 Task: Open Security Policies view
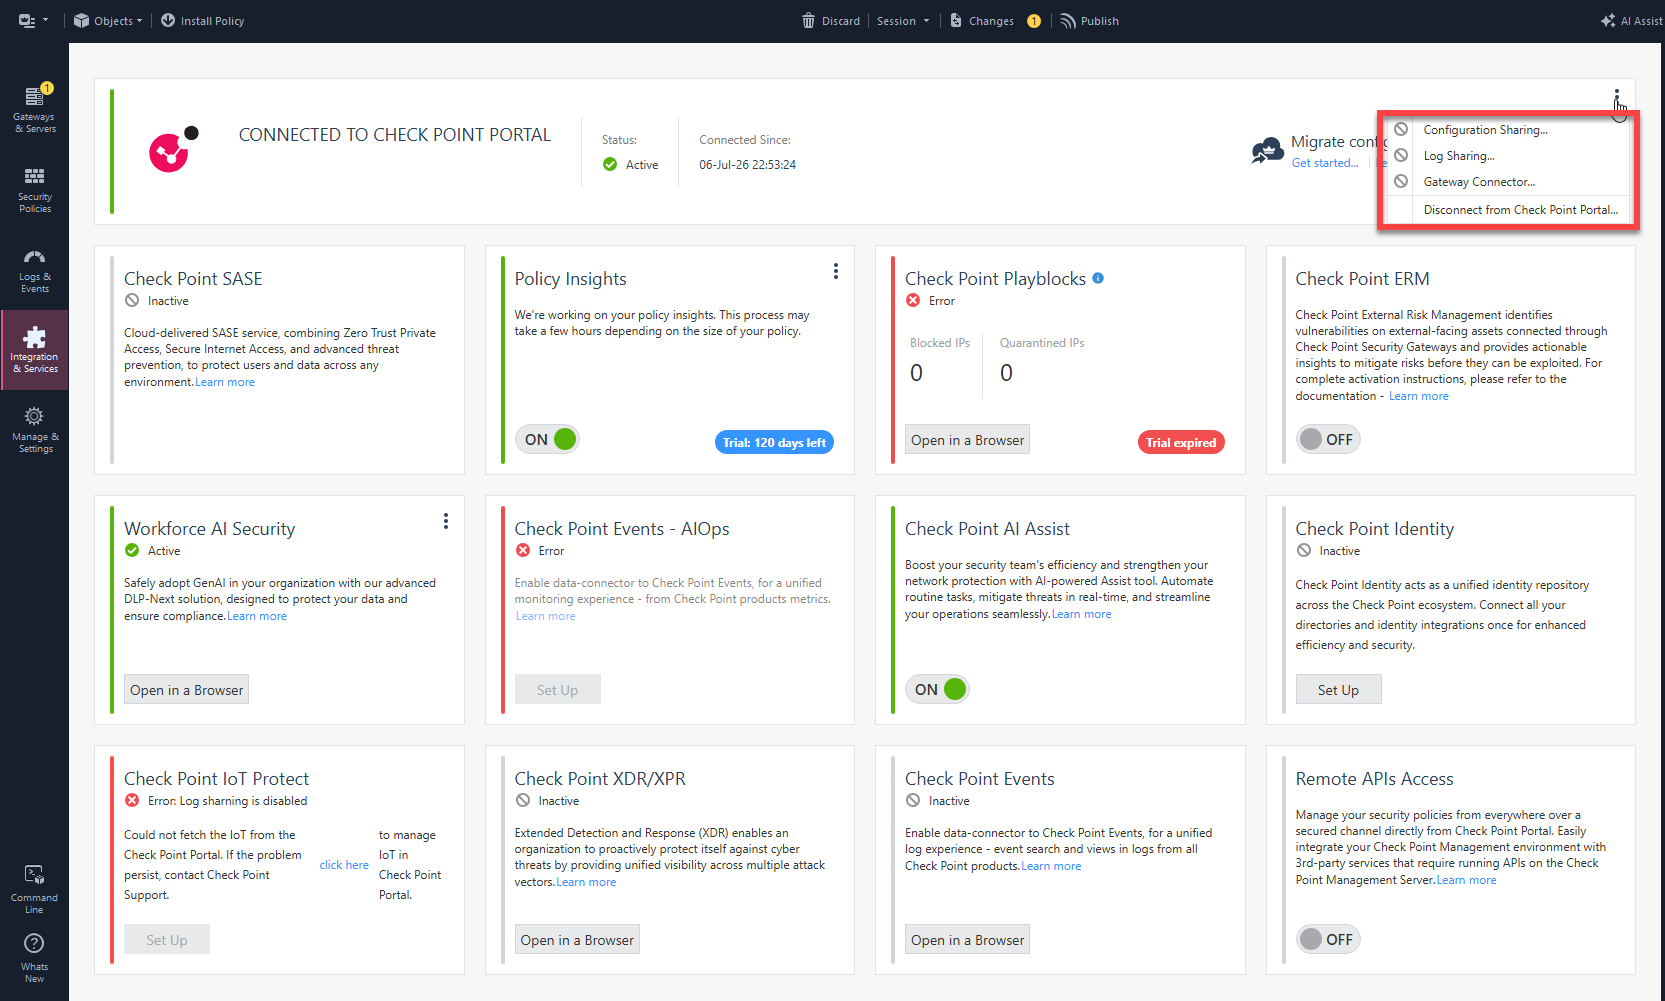34,189
